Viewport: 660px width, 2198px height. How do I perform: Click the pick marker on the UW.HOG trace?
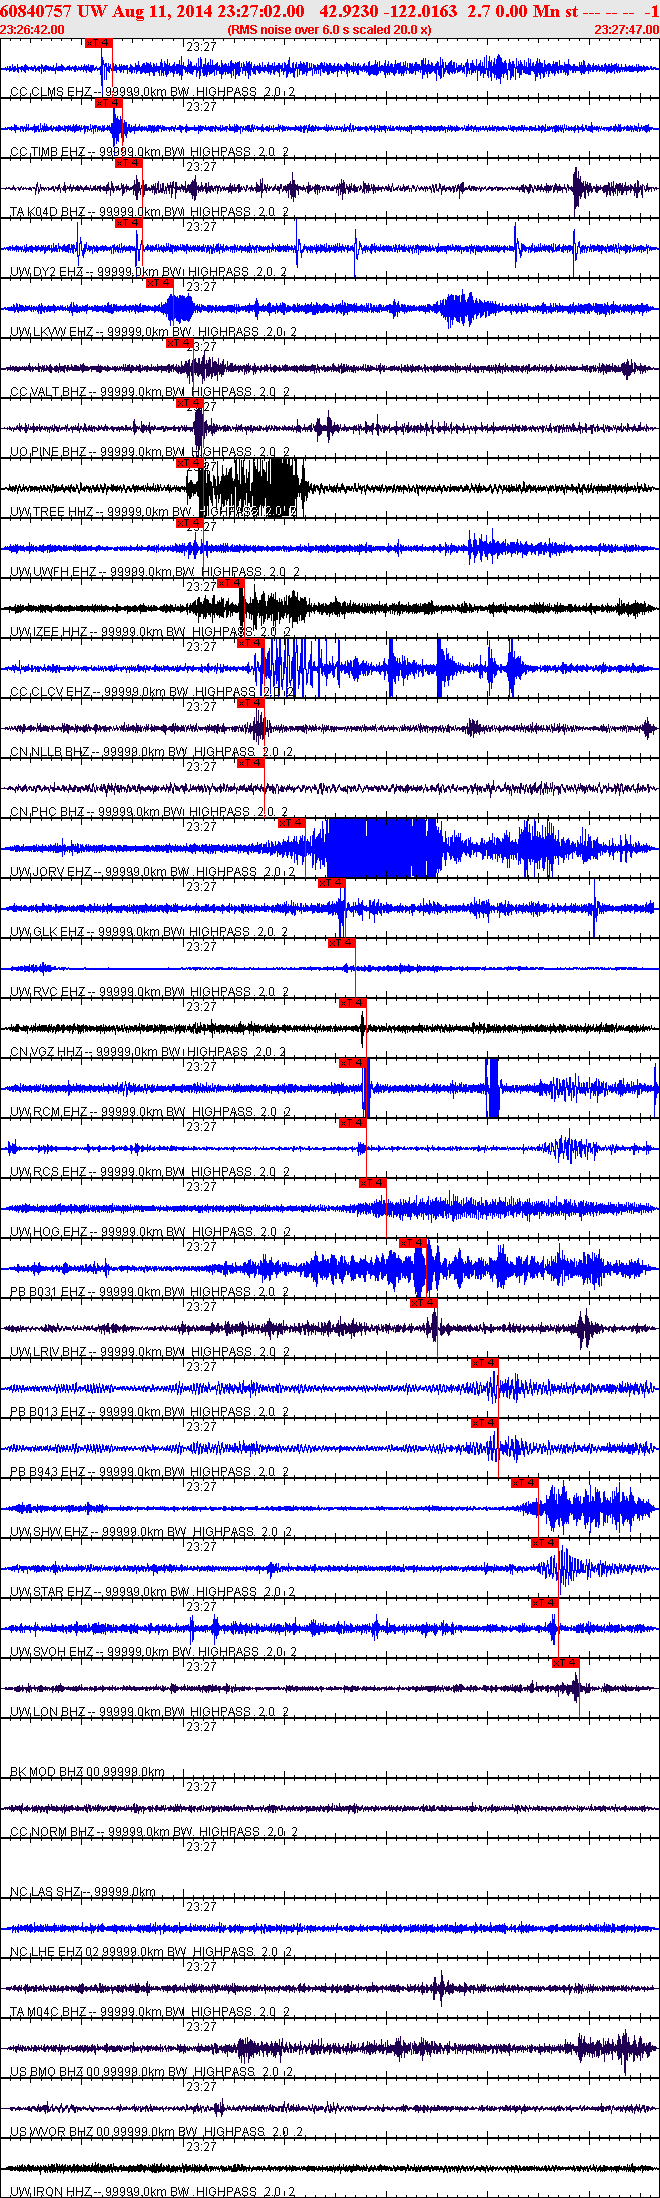tap(372, 1183)
